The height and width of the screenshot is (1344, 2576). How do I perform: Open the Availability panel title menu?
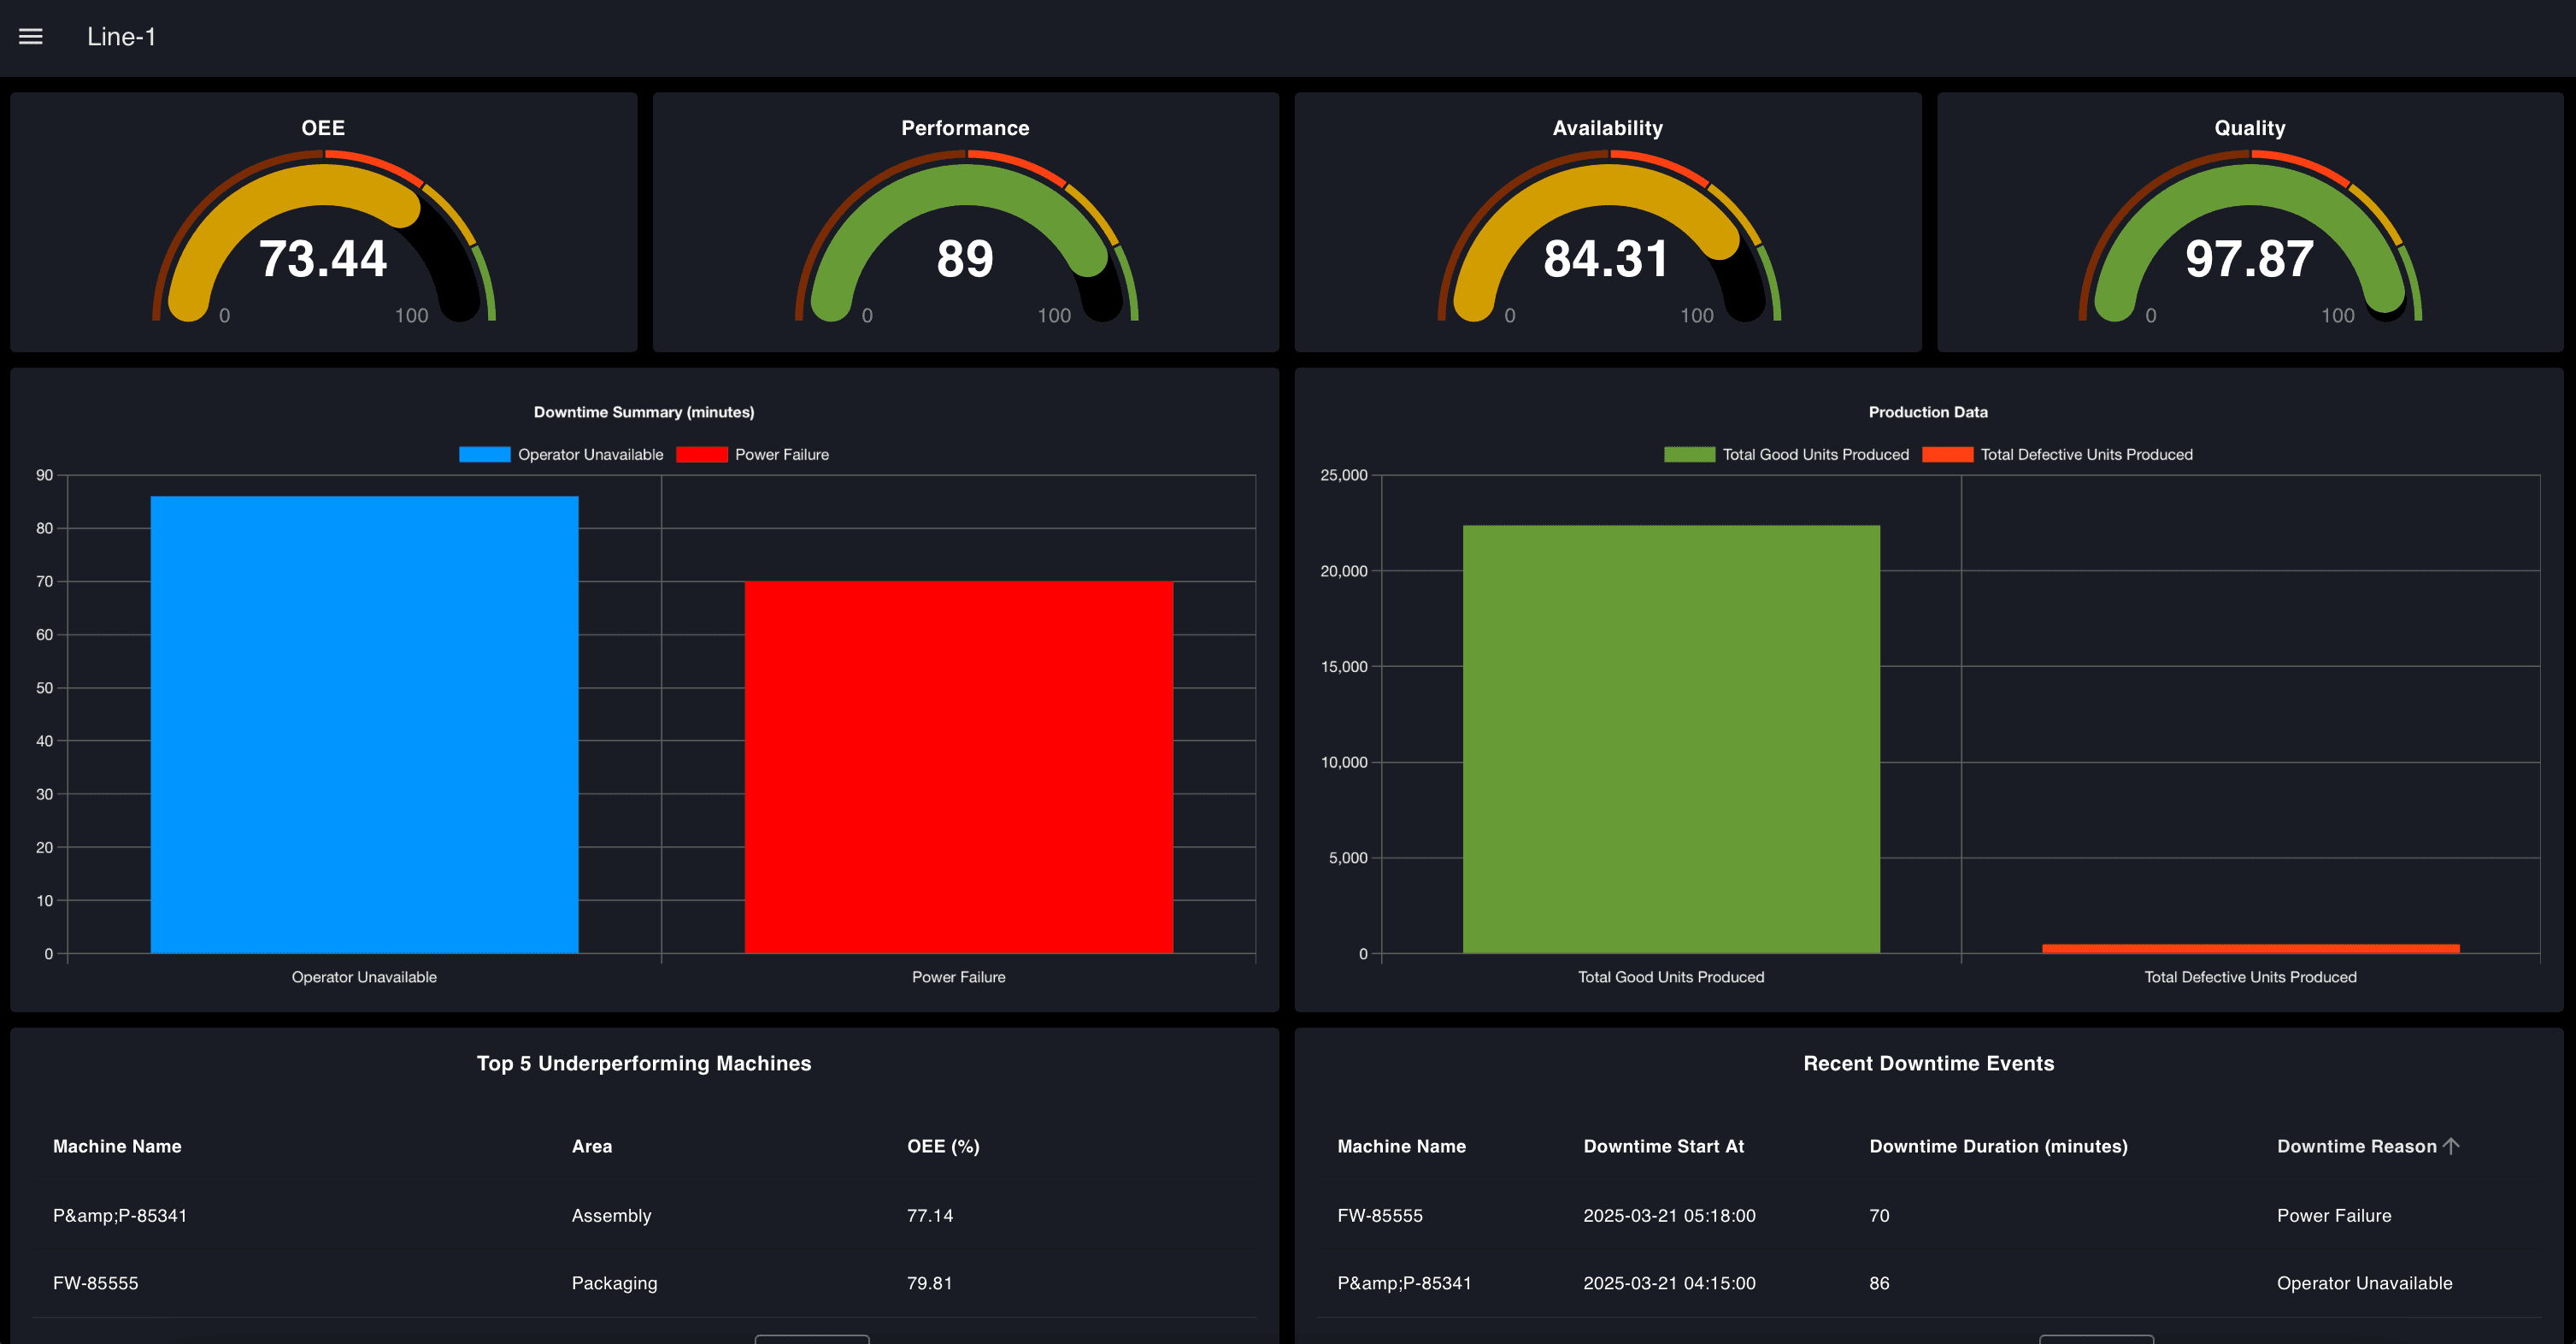click(1607, 127)
